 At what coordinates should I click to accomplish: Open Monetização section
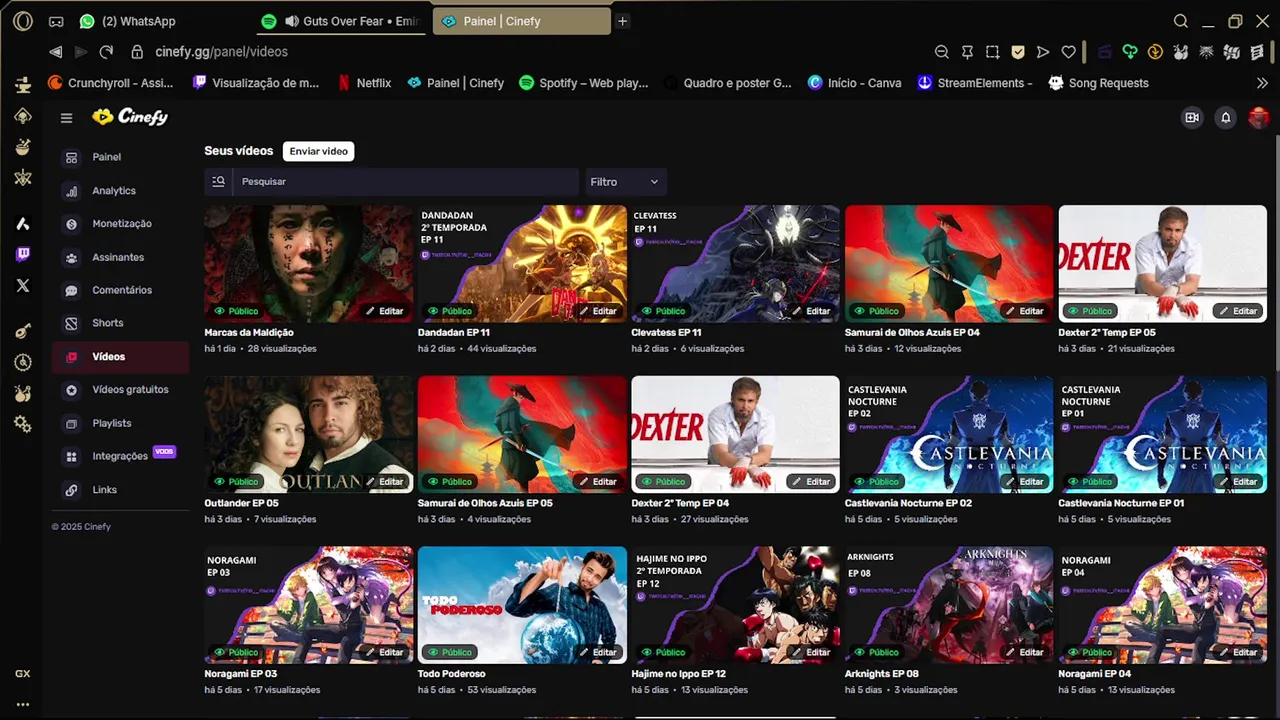pos(120,224)
